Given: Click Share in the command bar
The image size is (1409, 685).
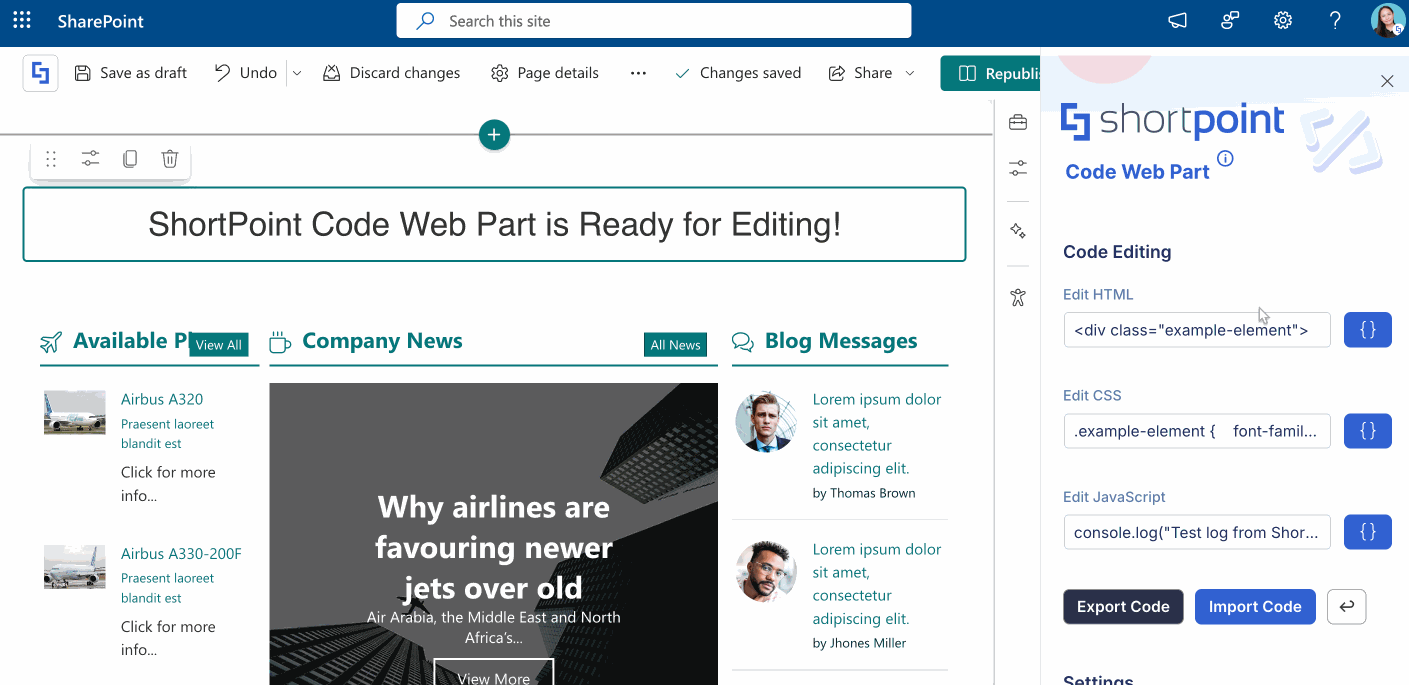Looking at the screenshot, I should point(860,73).
